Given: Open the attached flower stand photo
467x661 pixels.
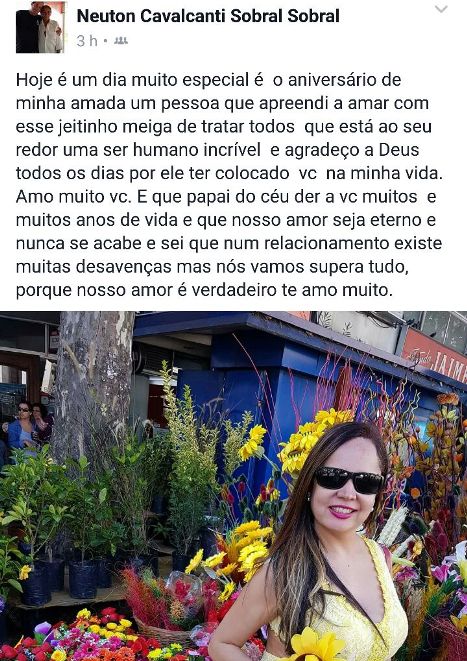Looking at the screenshot, I should click(x=234, y=486).
